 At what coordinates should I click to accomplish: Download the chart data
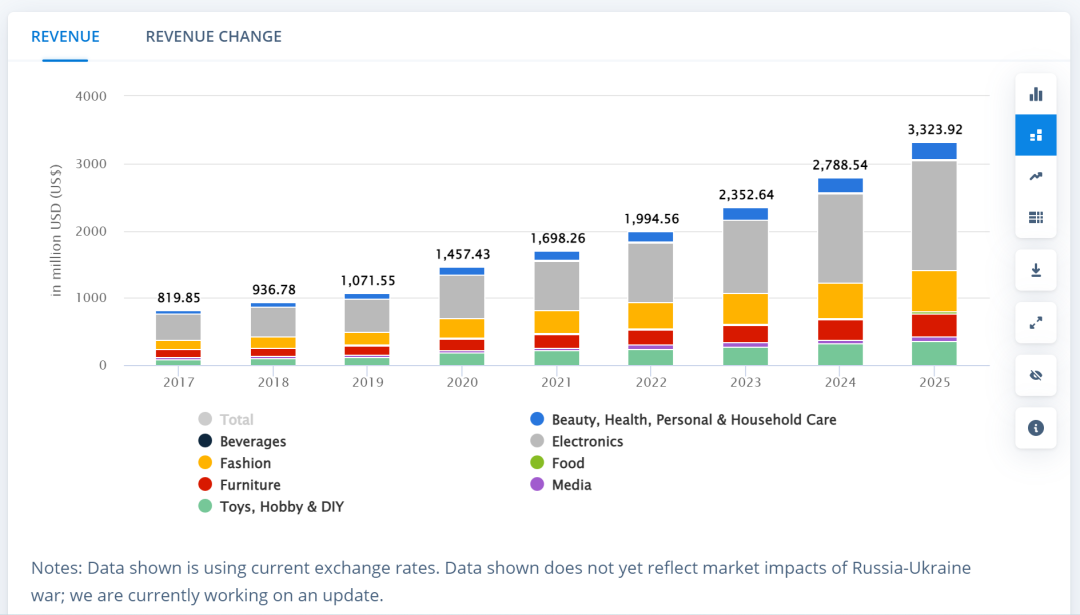point(1035,270)
